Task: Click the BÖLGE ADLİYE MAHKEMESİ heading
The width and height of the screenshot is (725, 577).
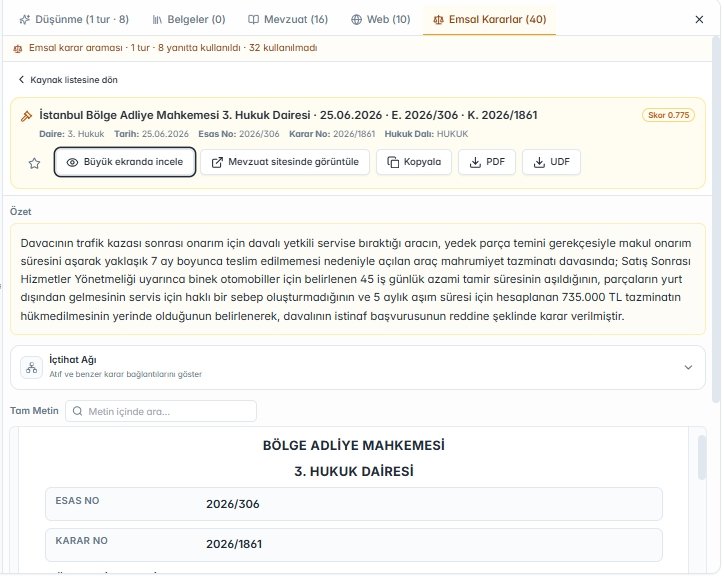Action: pos(354,445)
